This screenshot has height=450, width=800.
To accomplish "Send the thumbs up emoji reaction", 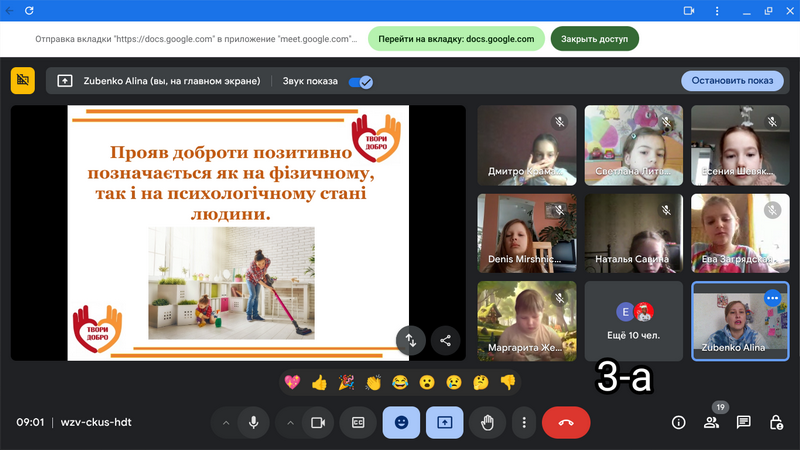I will coord(319,382).
